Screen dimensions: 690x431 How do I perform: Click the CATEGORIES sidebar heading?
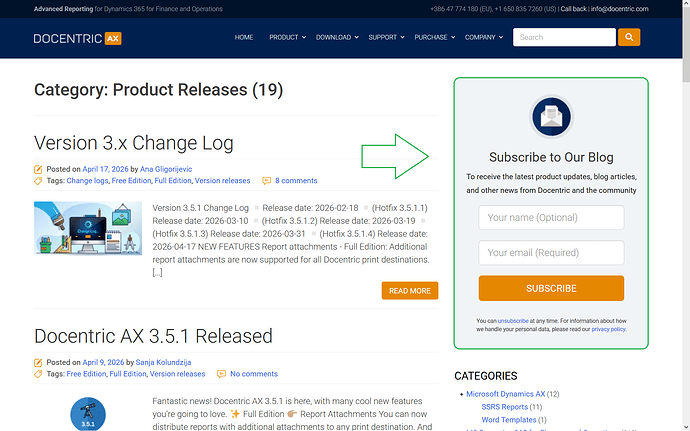click(486, 376)
